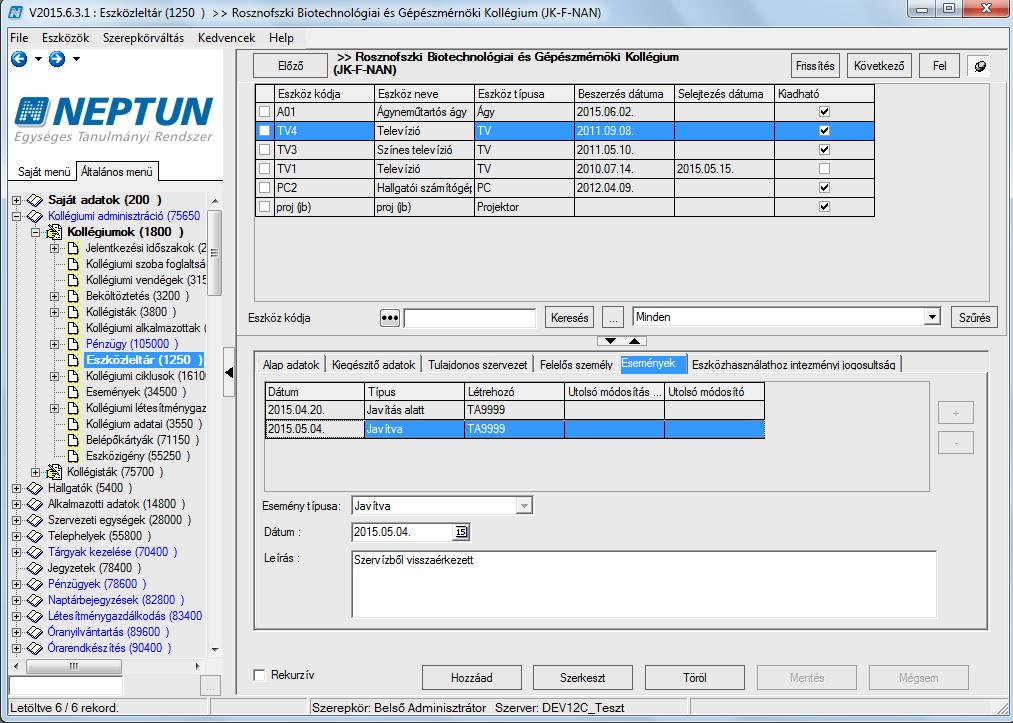This screenshot has height=723, width=1013.
Task: Expand the Pénzügy (105000) tree node
Action: point(55,344)
